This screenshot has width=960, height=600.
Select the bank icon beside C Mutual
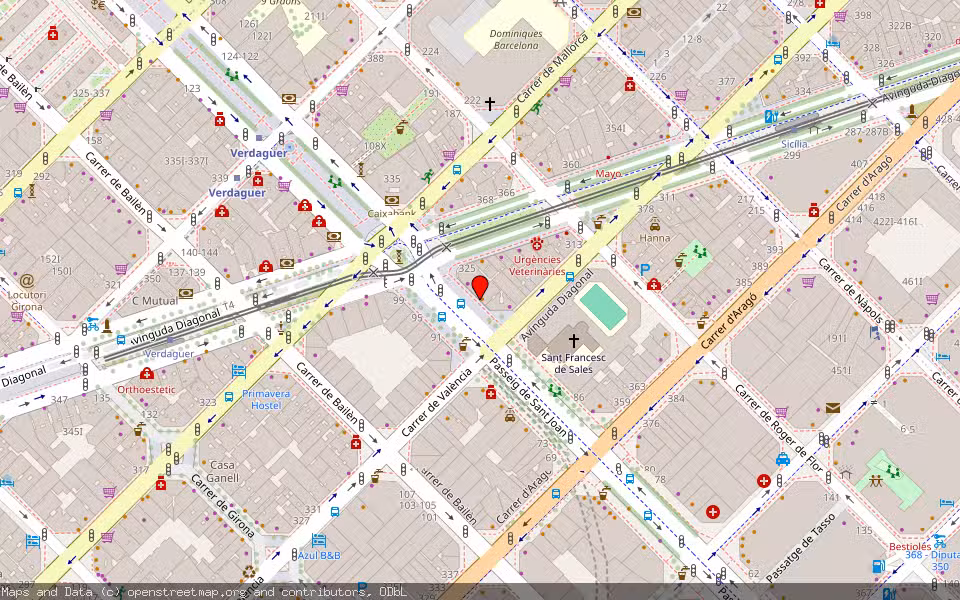(186, 293)
